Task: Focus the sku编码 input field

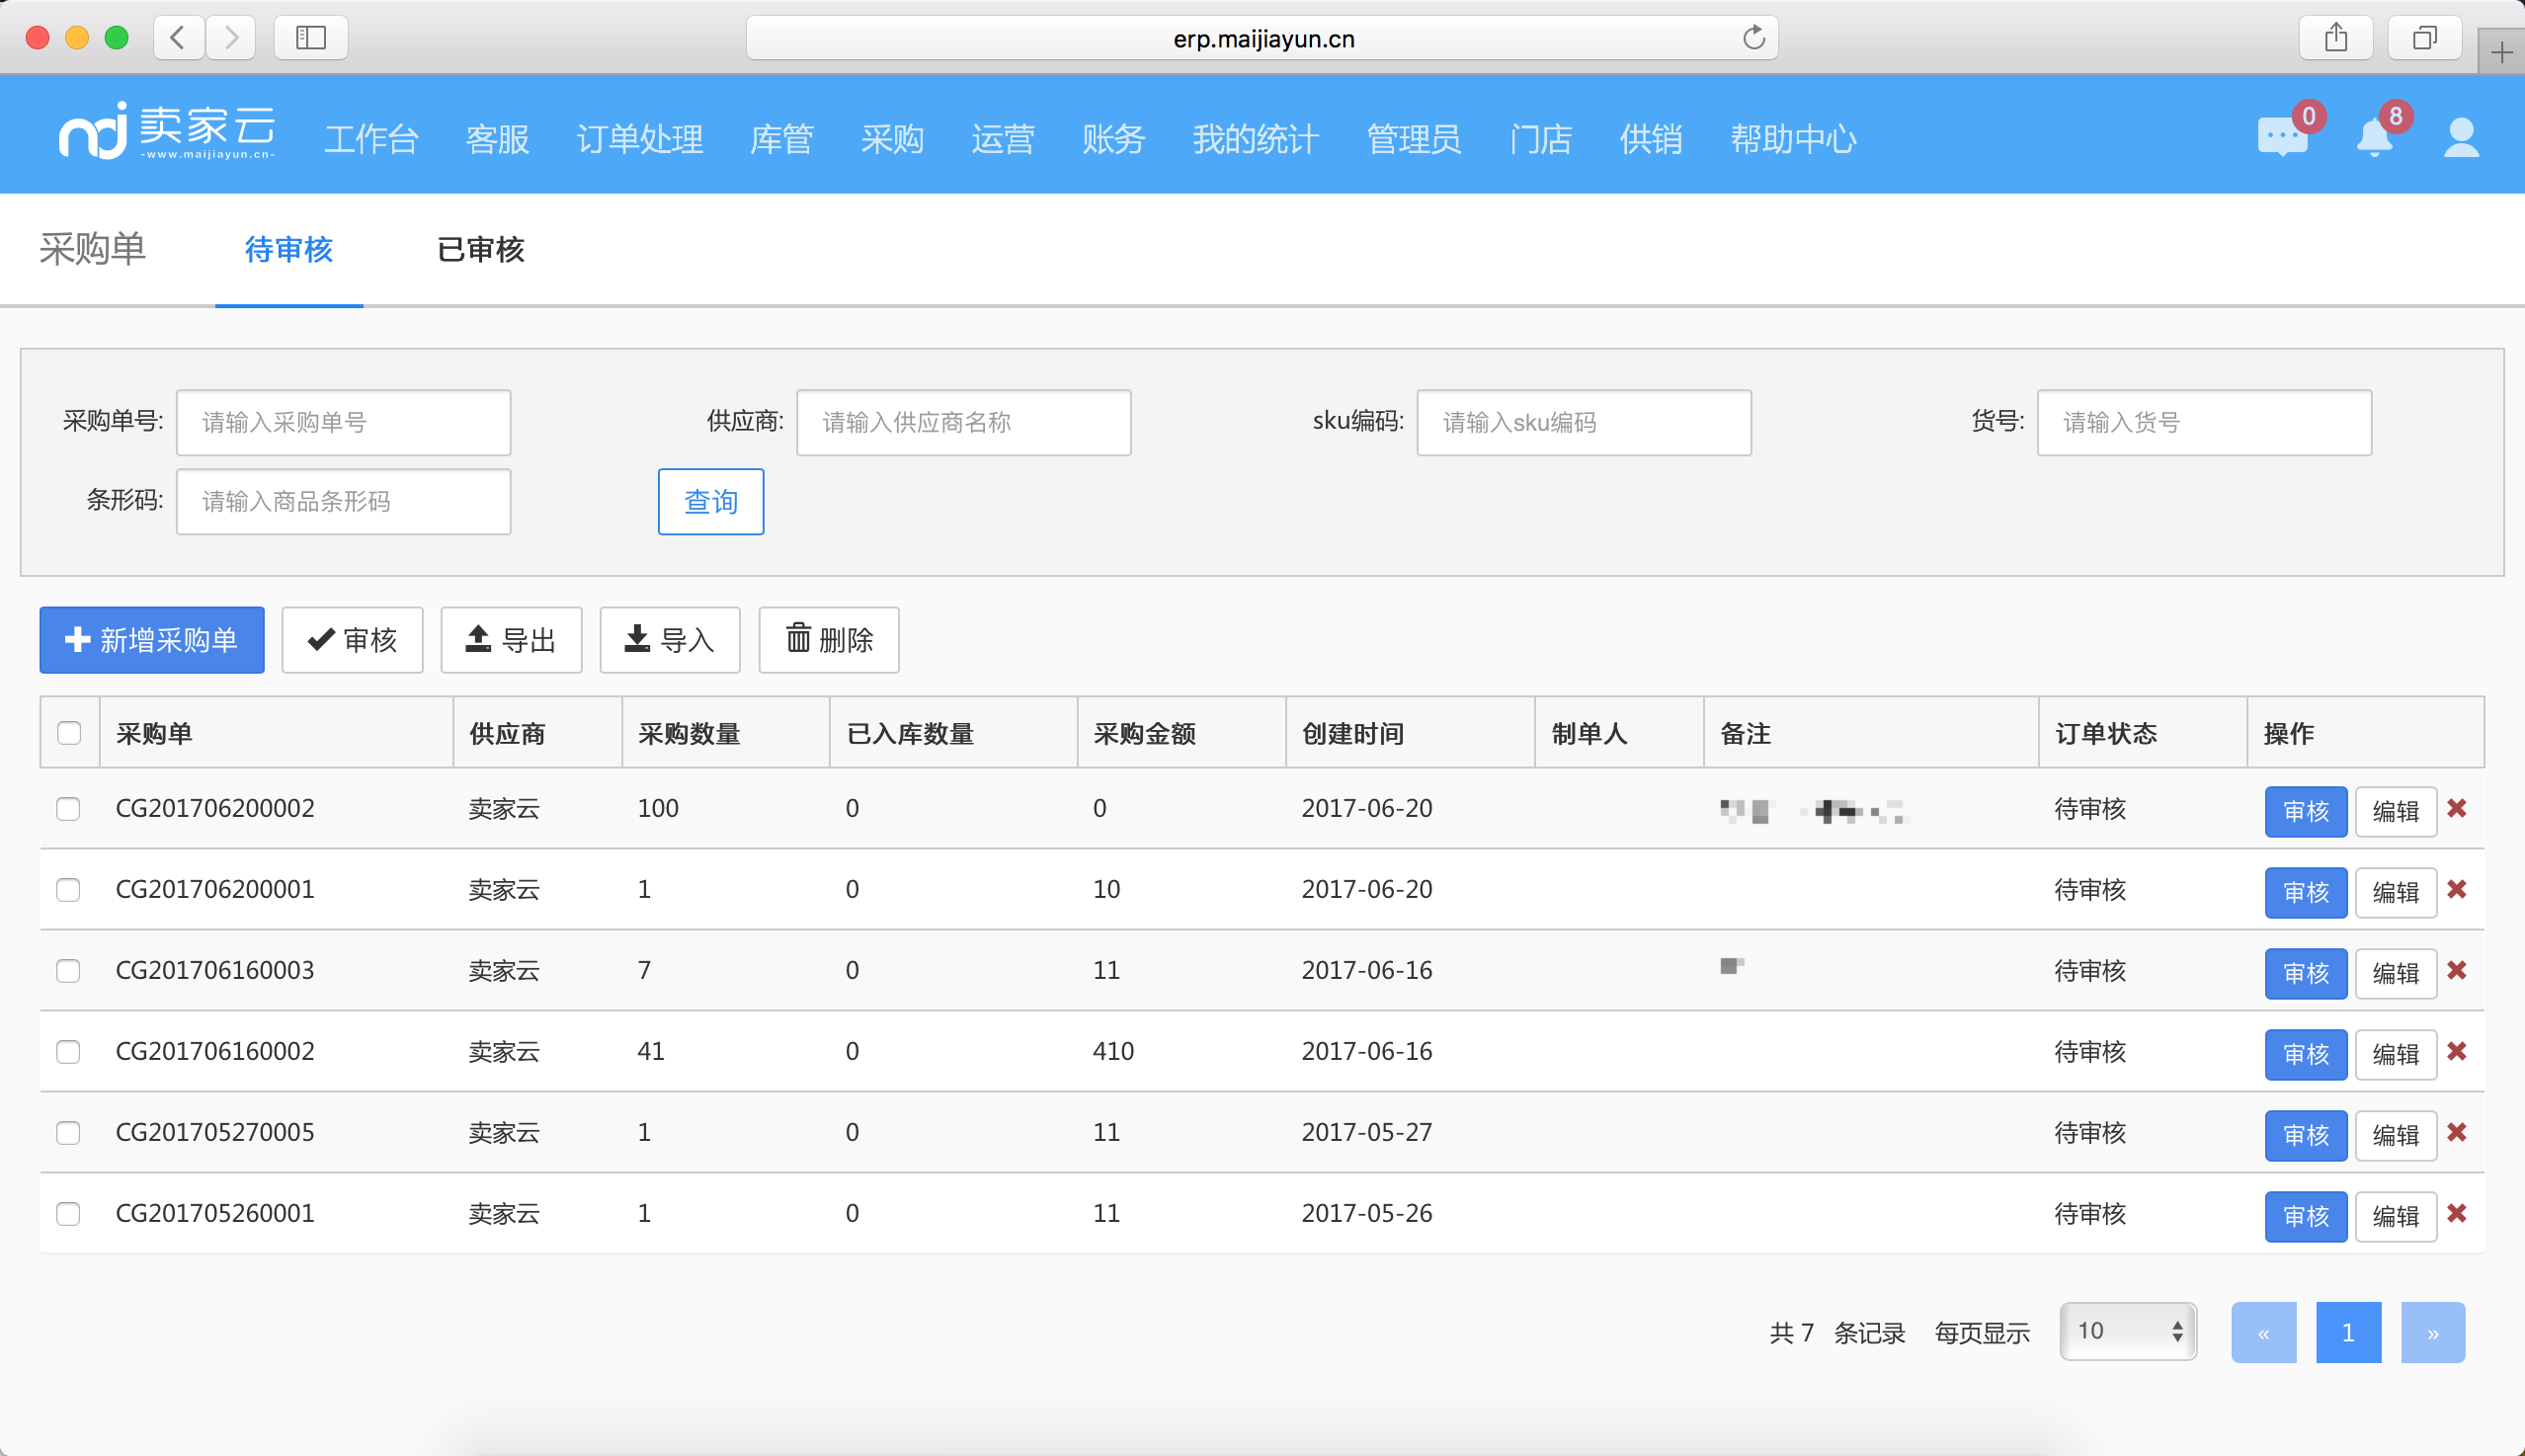Action: pos(1584,422)
